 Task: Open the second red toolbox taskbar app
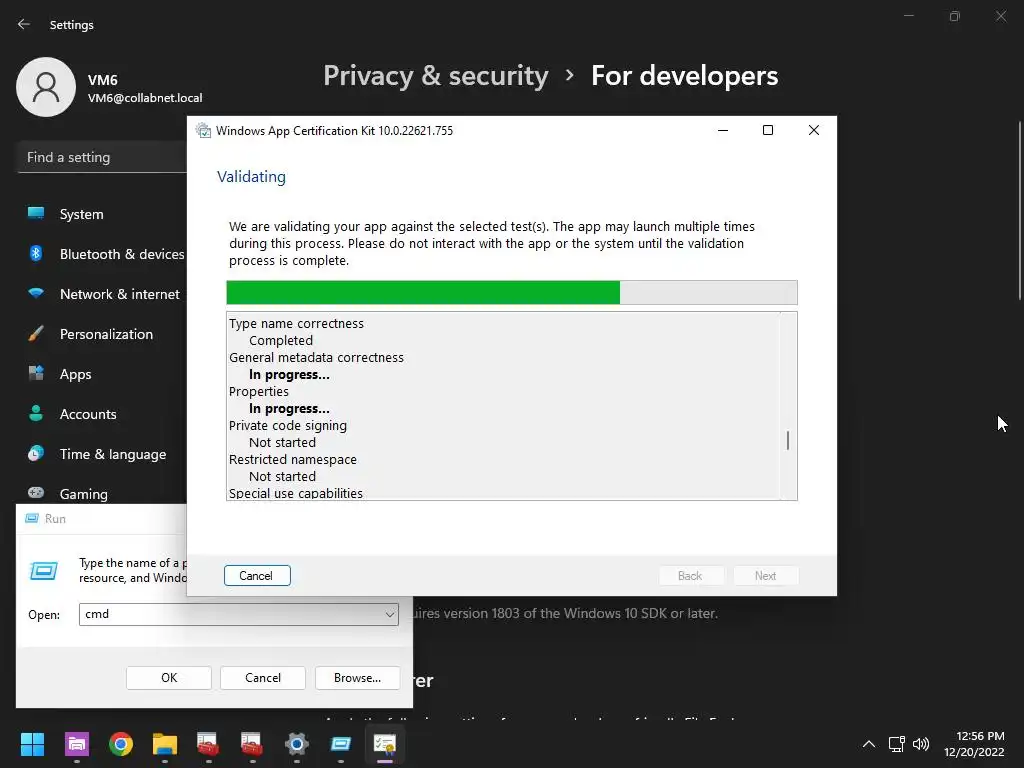[x=251, y=744]
